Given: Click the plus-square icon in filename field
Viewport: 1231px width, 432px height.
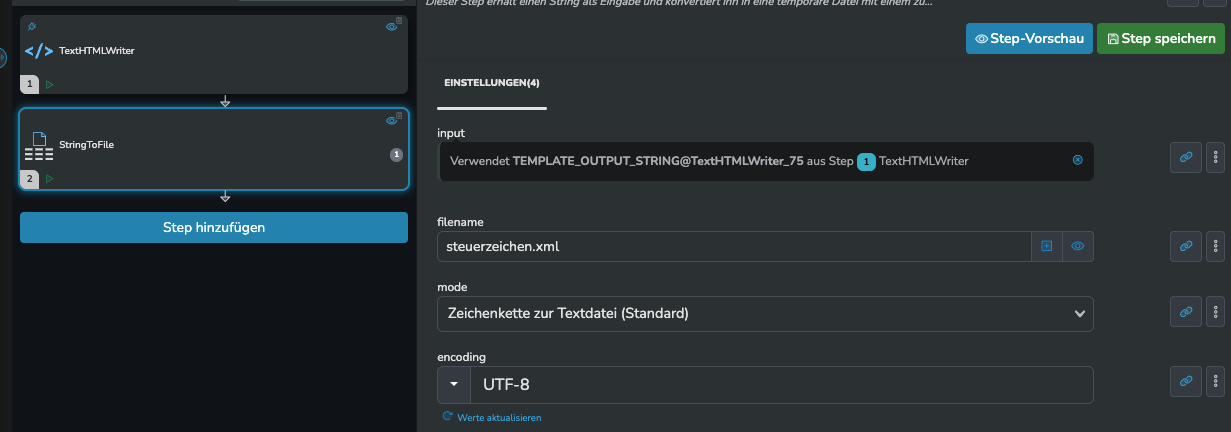Looking at the screenshot, I should tap(1047, 246).
